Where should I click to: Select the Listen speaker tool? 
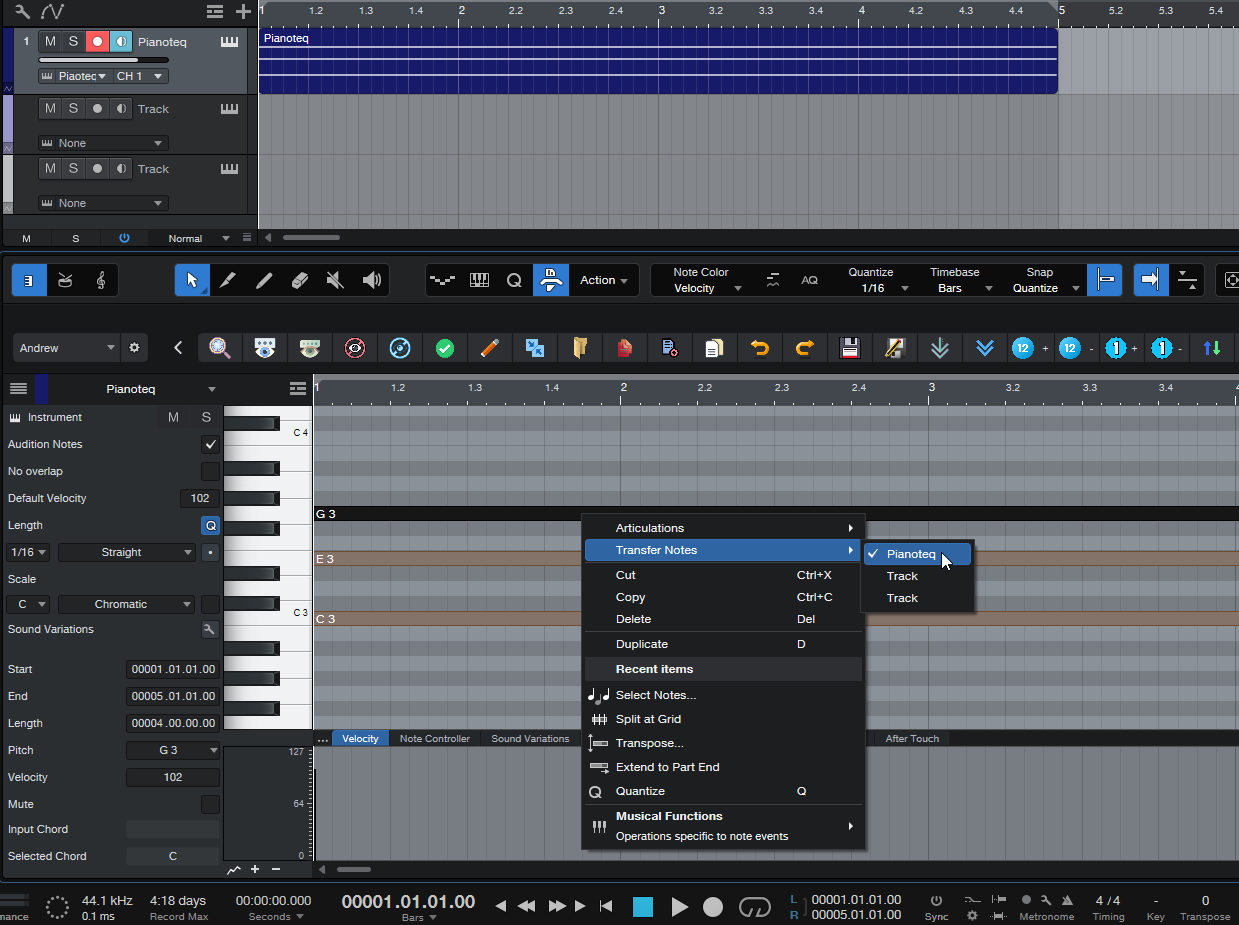pyautogui.click(x=372, y=281)
